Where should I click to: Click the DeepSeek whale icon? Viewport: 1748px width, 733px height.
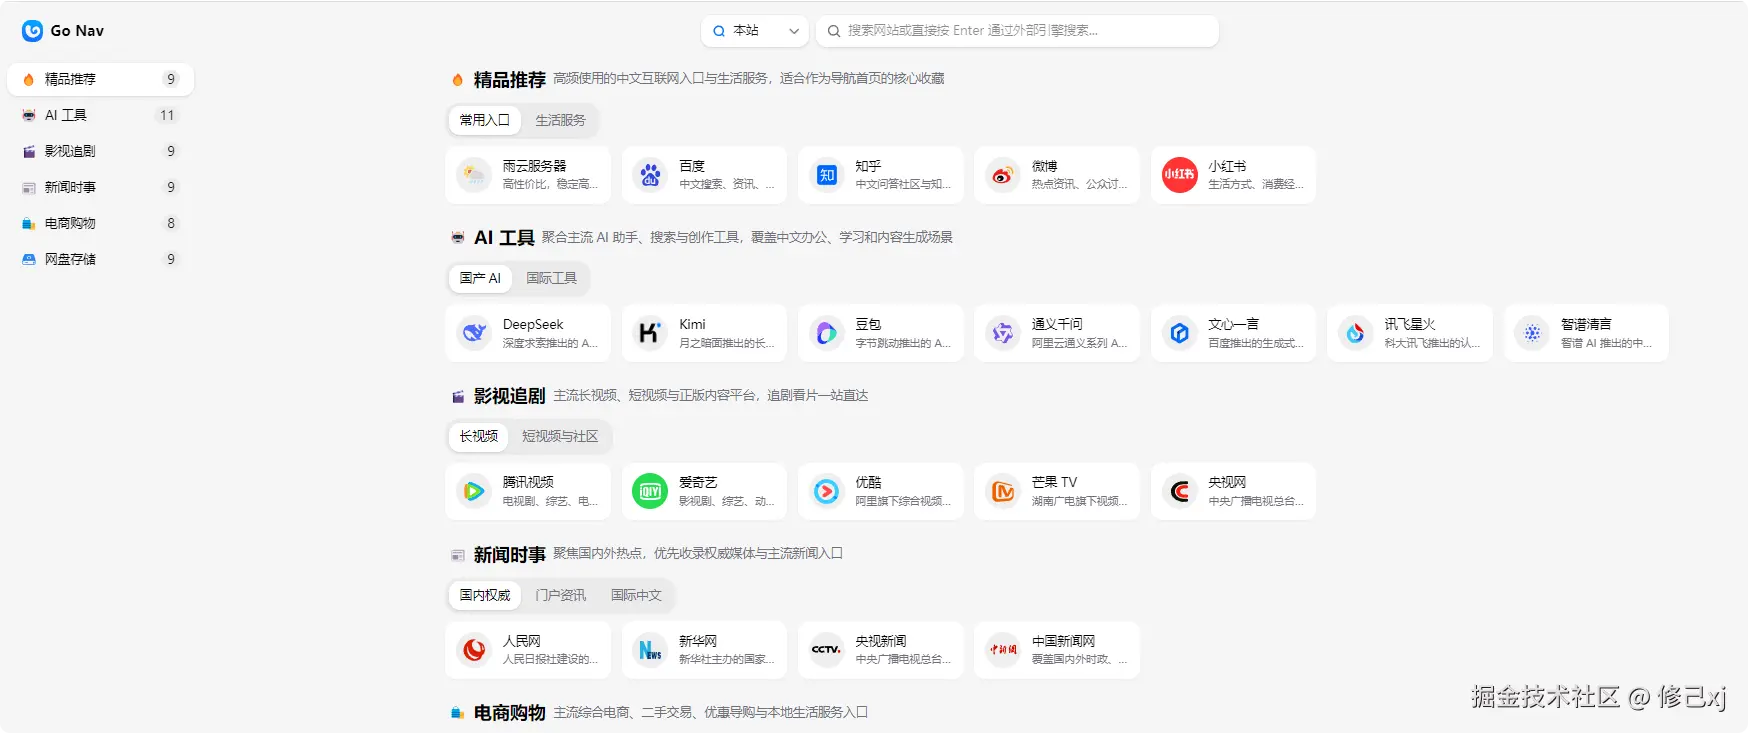pos(474,333)
